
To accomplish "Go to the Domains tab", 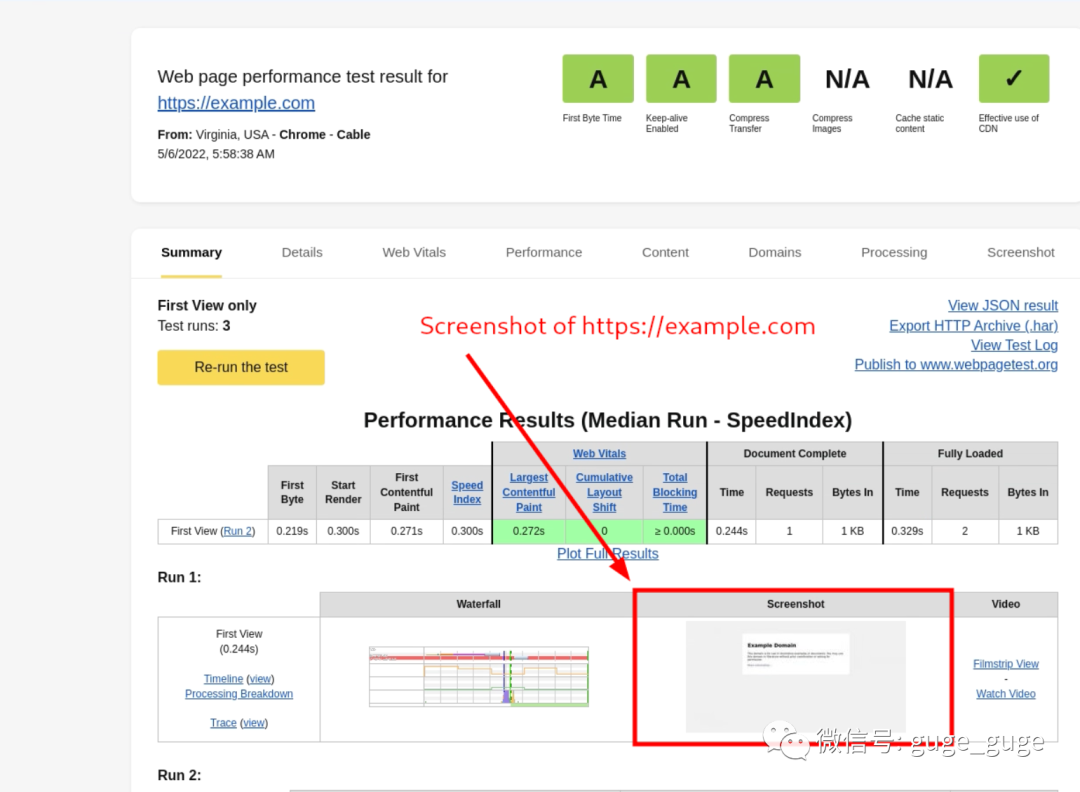I will (775, 252).
